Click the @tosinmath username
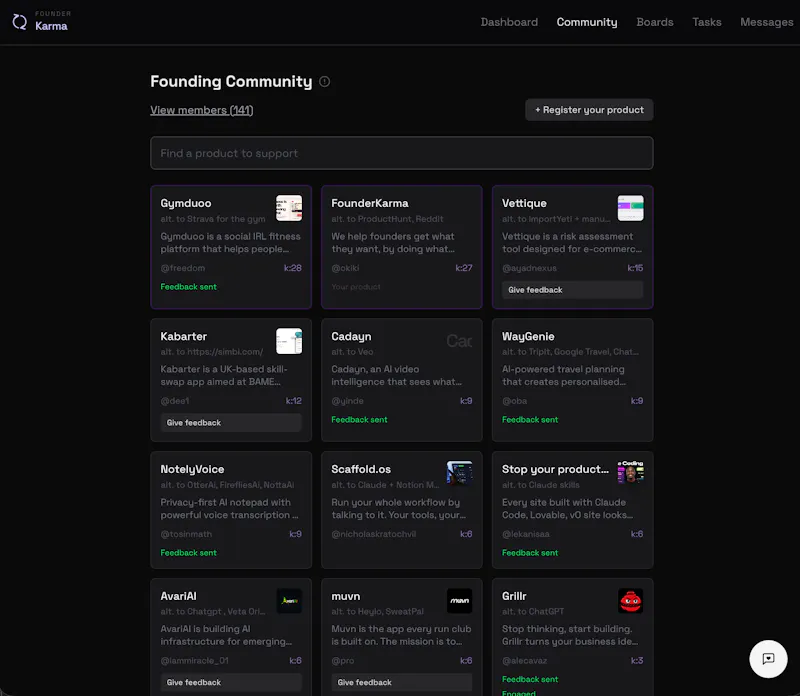Image resolution: width=800 pixels, height=696 pixels. click(186, 534)
